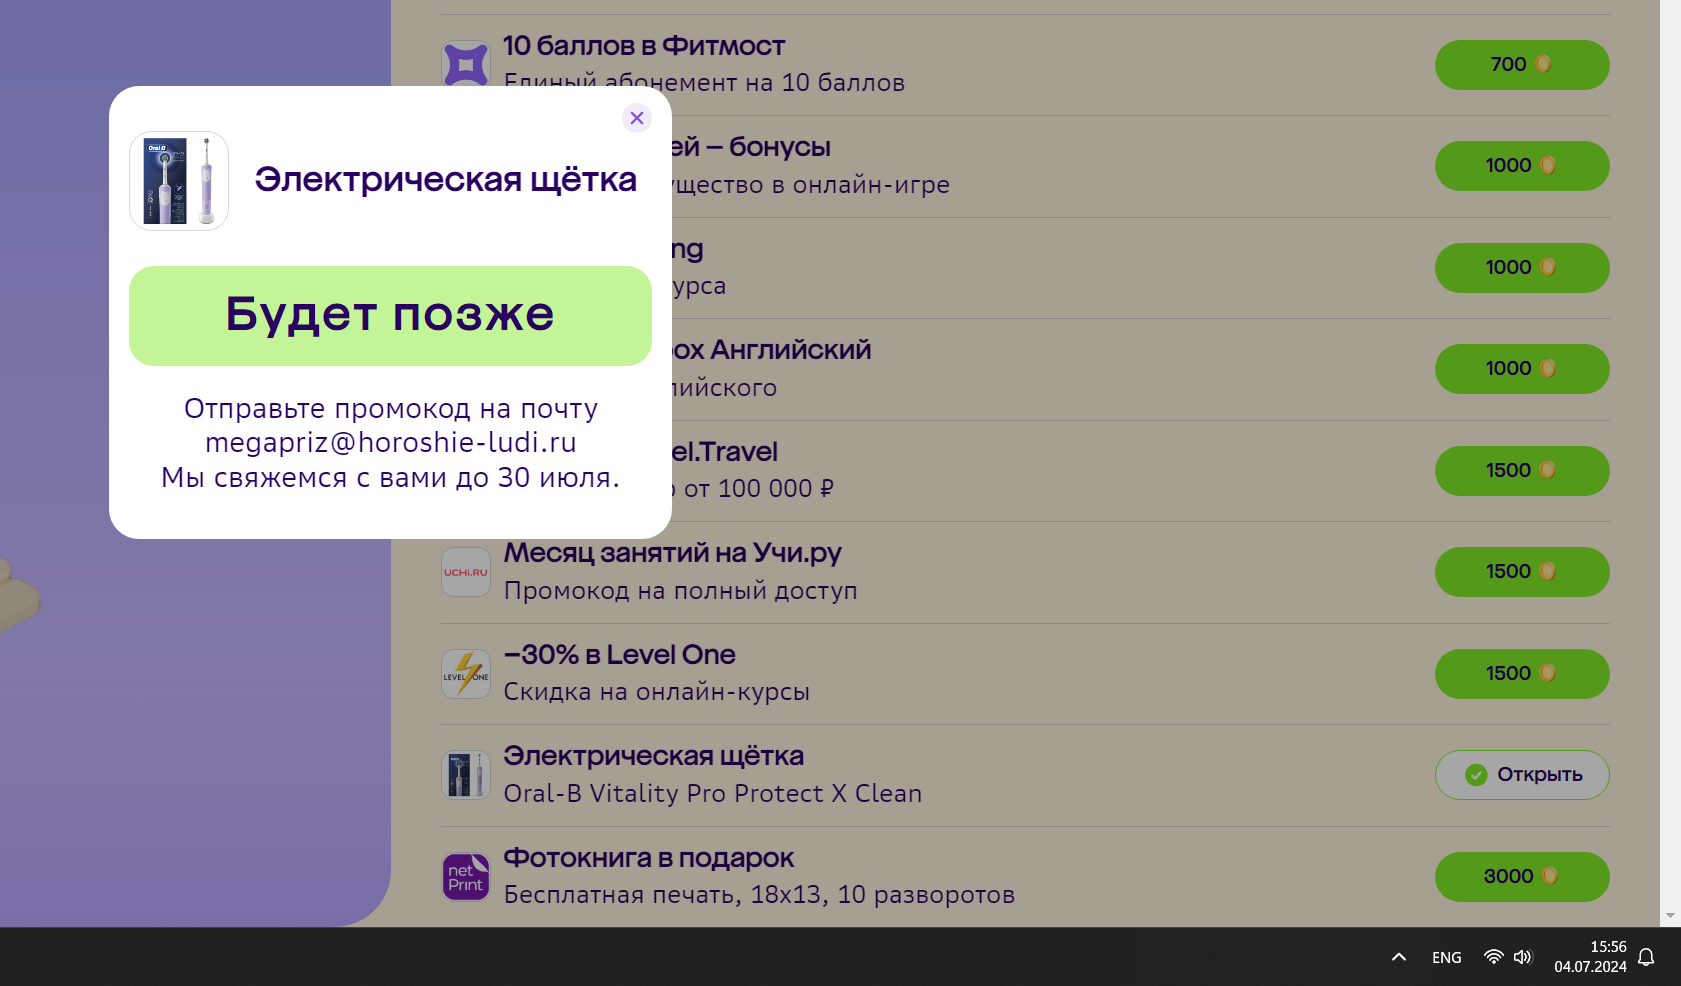The width and height of the screenshot is (1681, 986).
Task: Click the 700 coins button for Фитмост
Action: pyautogui.click(x=1522, y=65)
